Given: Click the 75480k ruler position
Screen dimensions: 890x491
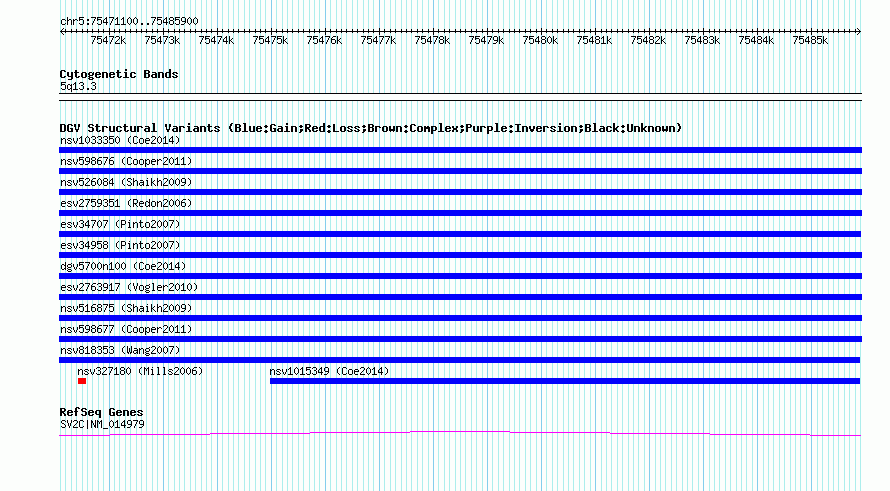Looking at the screenshot, I should point(540,40).
